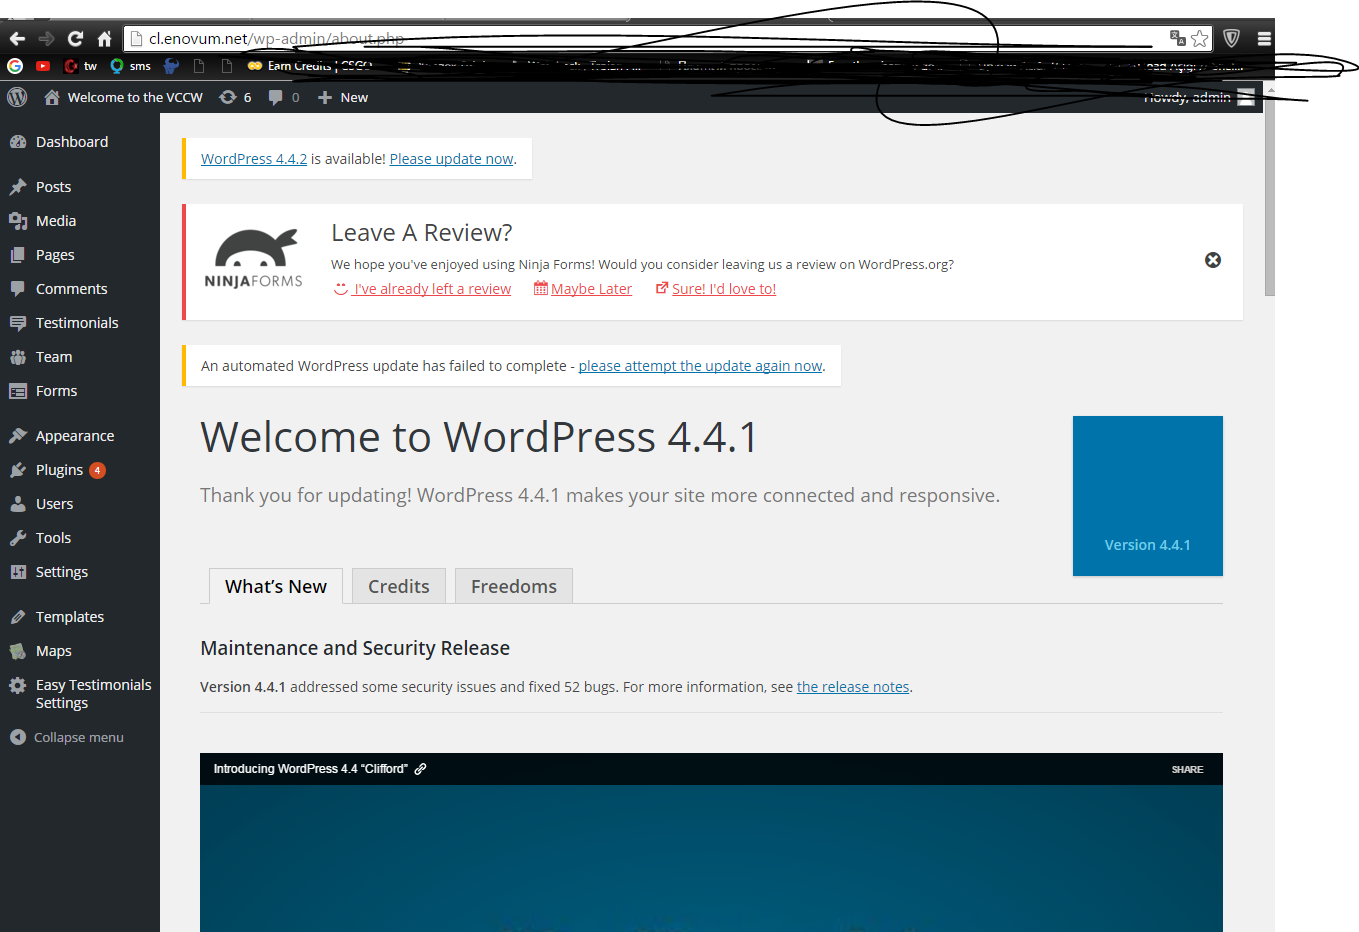Open the updates indicator showing 6

tap(235, 97)
